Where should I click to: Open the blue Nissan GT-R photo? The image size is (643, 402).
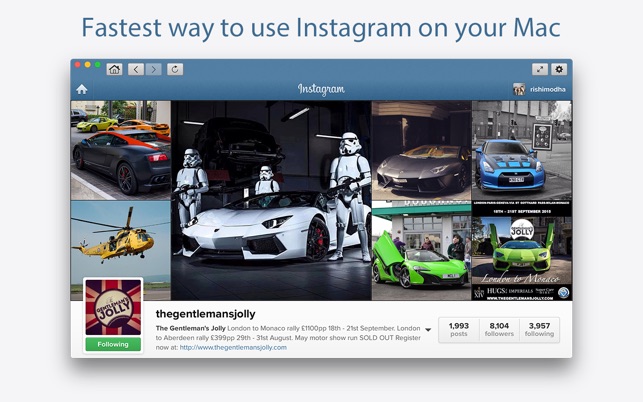pyautogui.click(x=522, y=150)
